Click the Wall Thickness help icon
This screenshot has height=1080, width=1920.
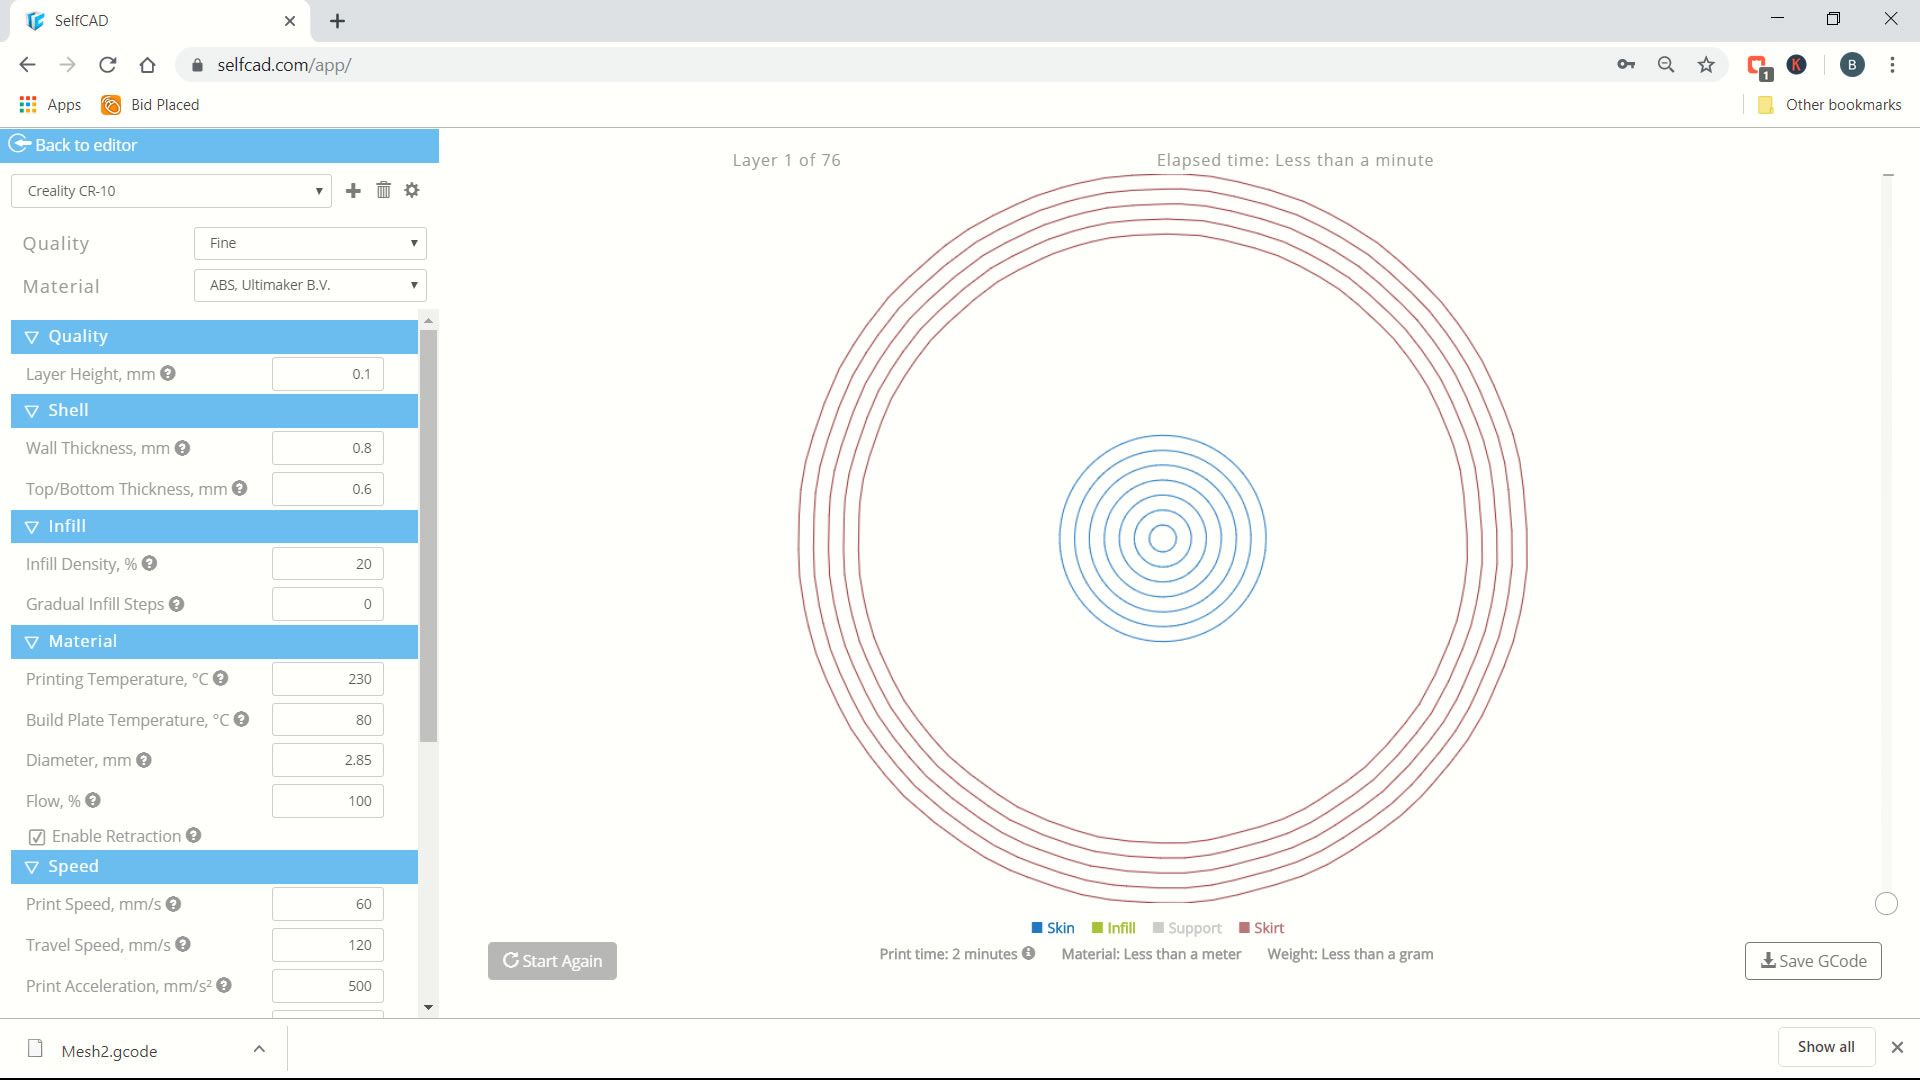pos(183,448)
